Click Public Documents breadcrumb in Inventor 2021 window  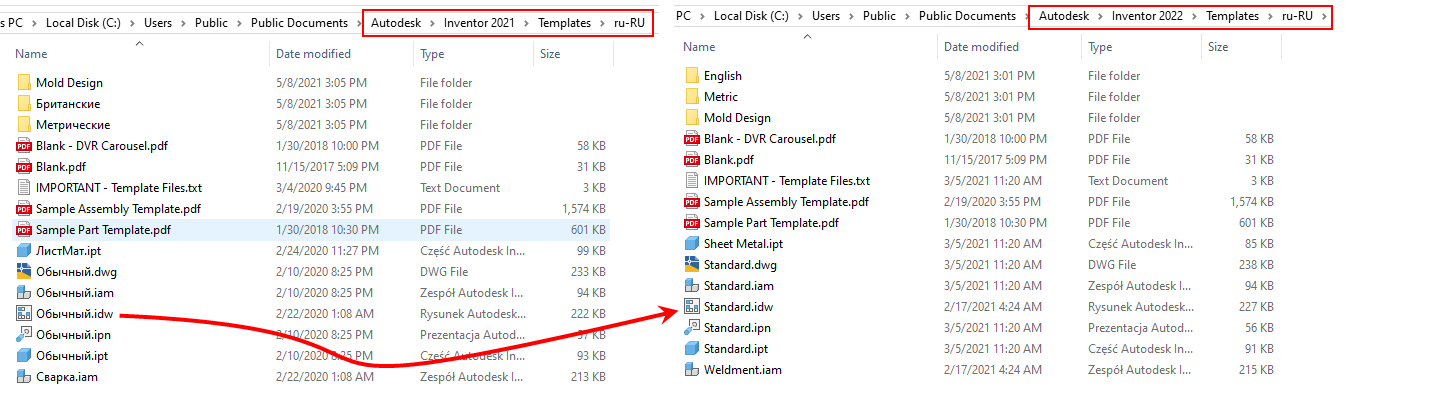(299, 23)
